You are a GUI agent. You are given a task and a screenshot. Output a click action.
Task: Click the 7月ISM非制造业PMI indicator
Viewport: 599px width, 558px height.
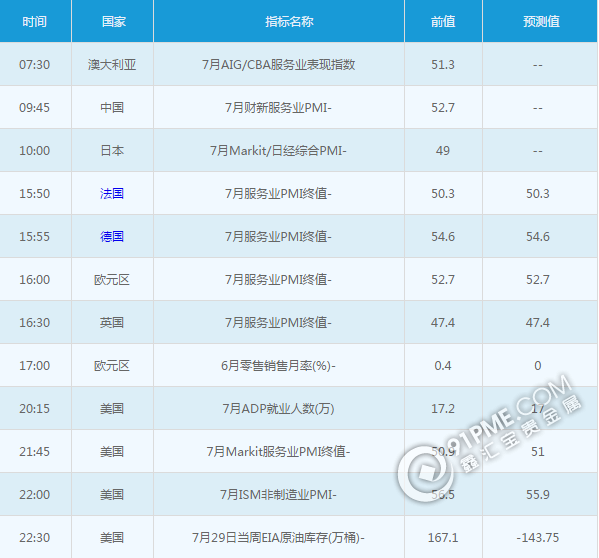click(278, 495)
